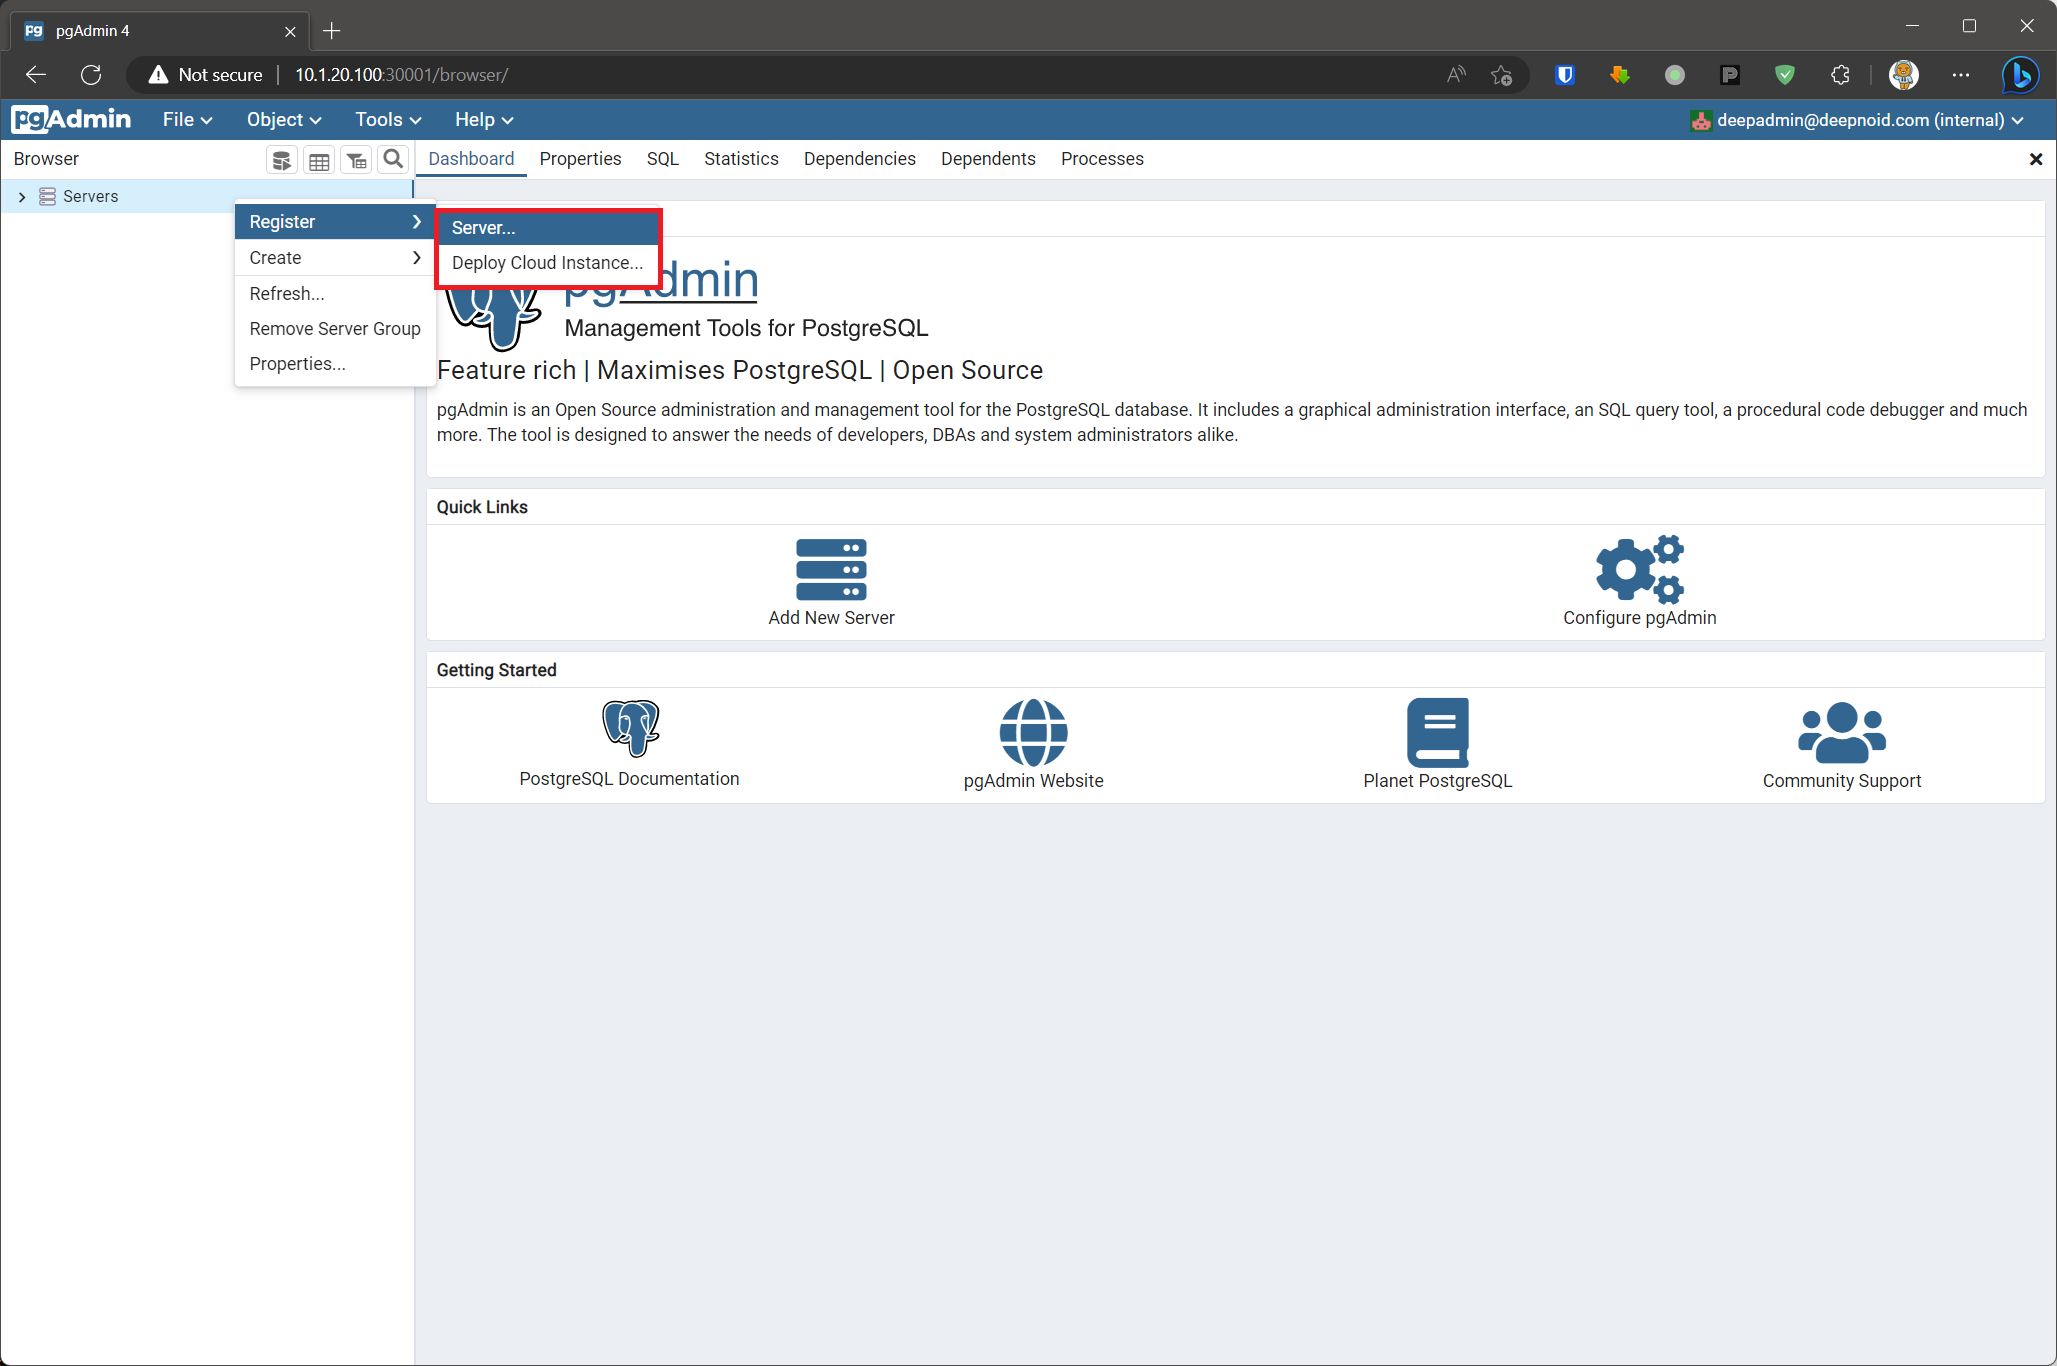The image size is (2057, 1366).
Task: Open the Bing sidebar icon
Action: (2019, 75)
